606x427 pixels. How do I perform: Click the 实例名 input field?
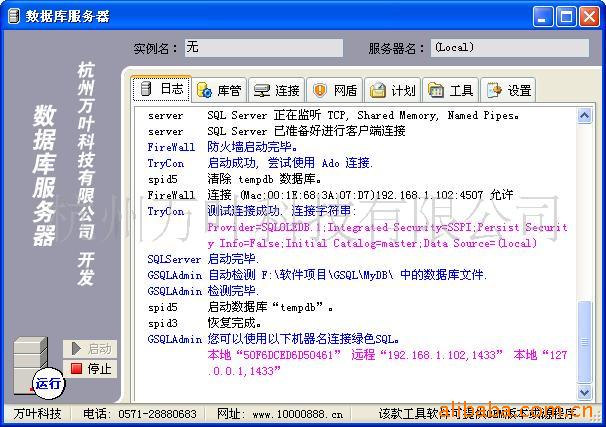coord(264,48)
